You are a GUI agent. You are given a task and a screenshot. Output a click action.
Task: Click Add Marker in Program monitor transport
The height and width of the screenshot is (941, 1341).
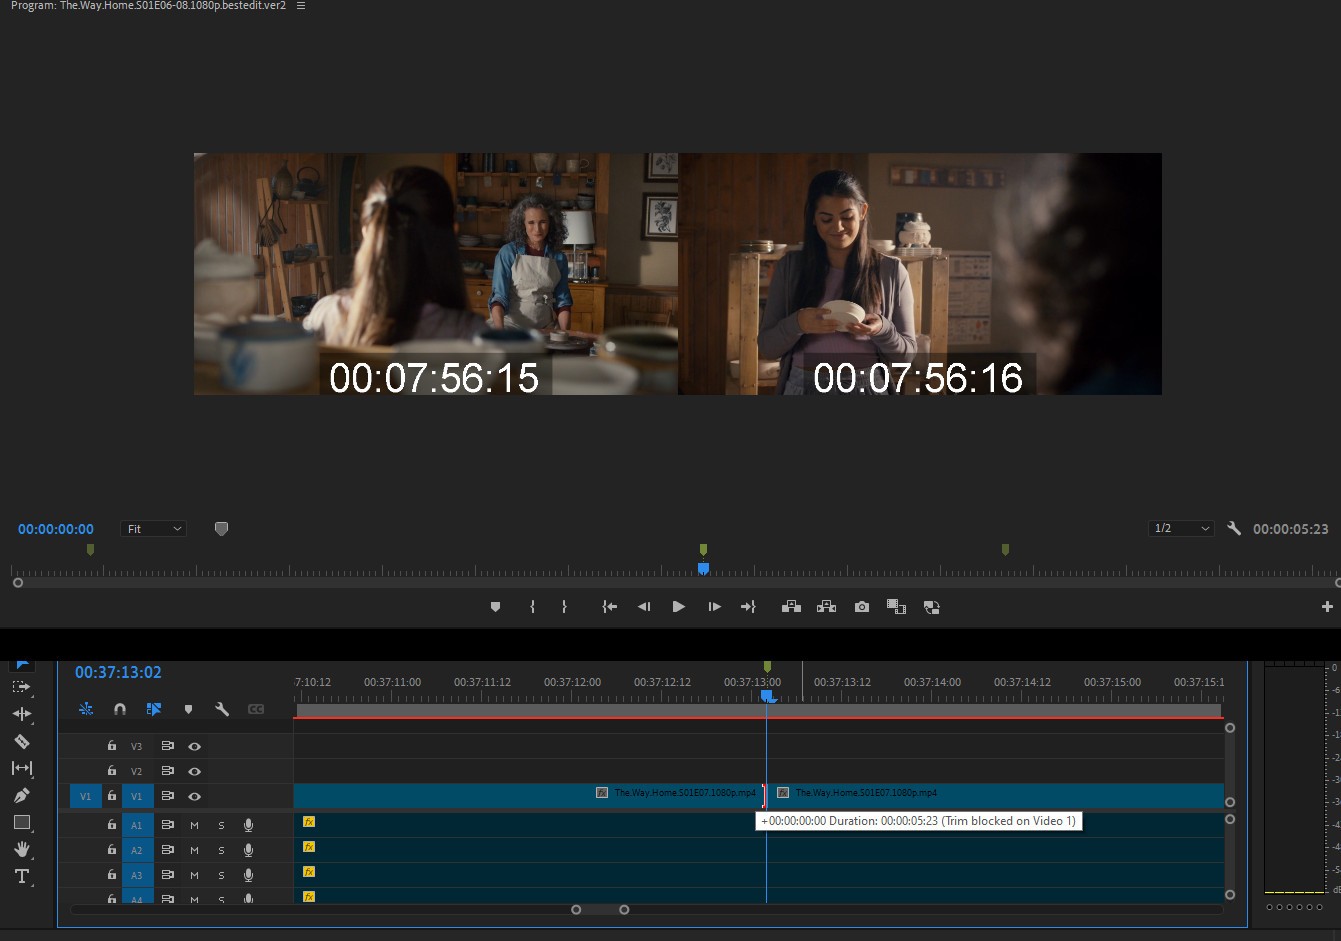pyautogui.click(x=495, y=607)
